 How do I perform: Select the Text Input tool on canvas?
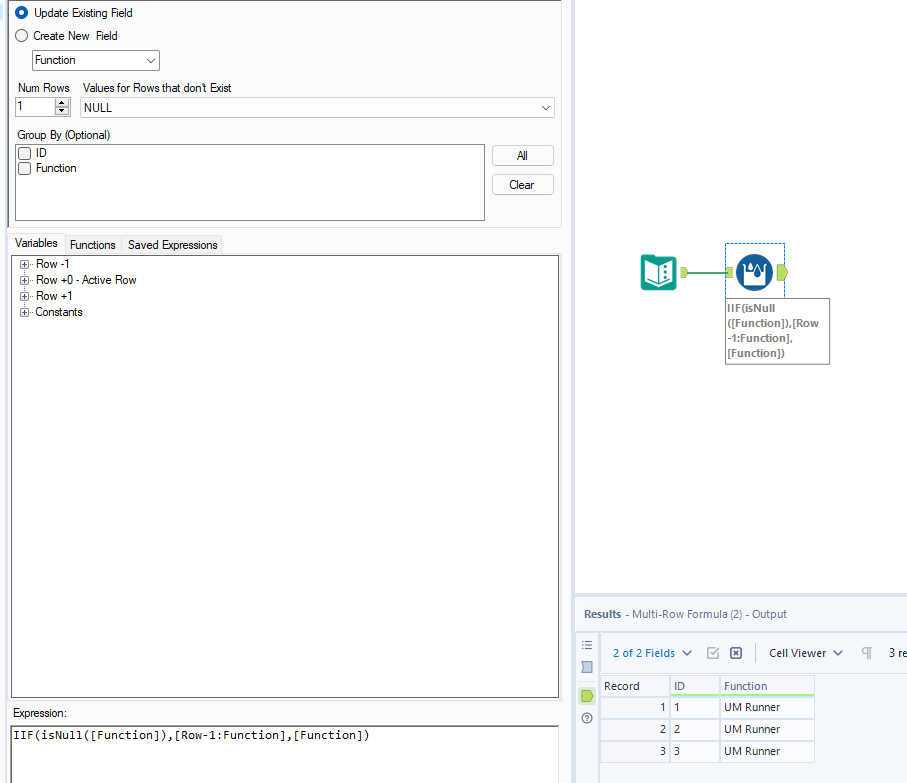click(658, 272)
